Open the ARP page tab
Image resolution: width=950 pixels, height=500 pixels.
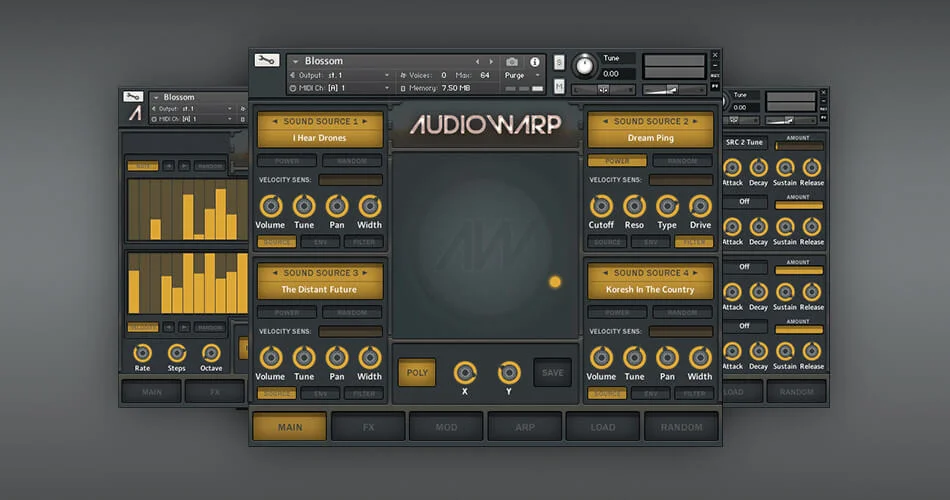click(x=525, y=427)
